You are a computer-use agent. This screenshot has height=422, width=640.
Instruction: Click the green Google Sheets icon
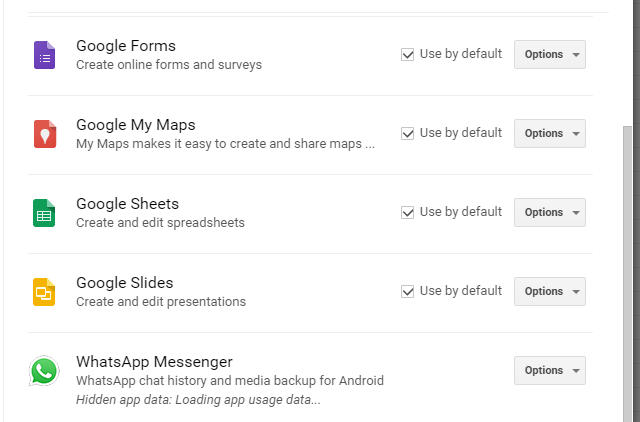coord(44,213)
